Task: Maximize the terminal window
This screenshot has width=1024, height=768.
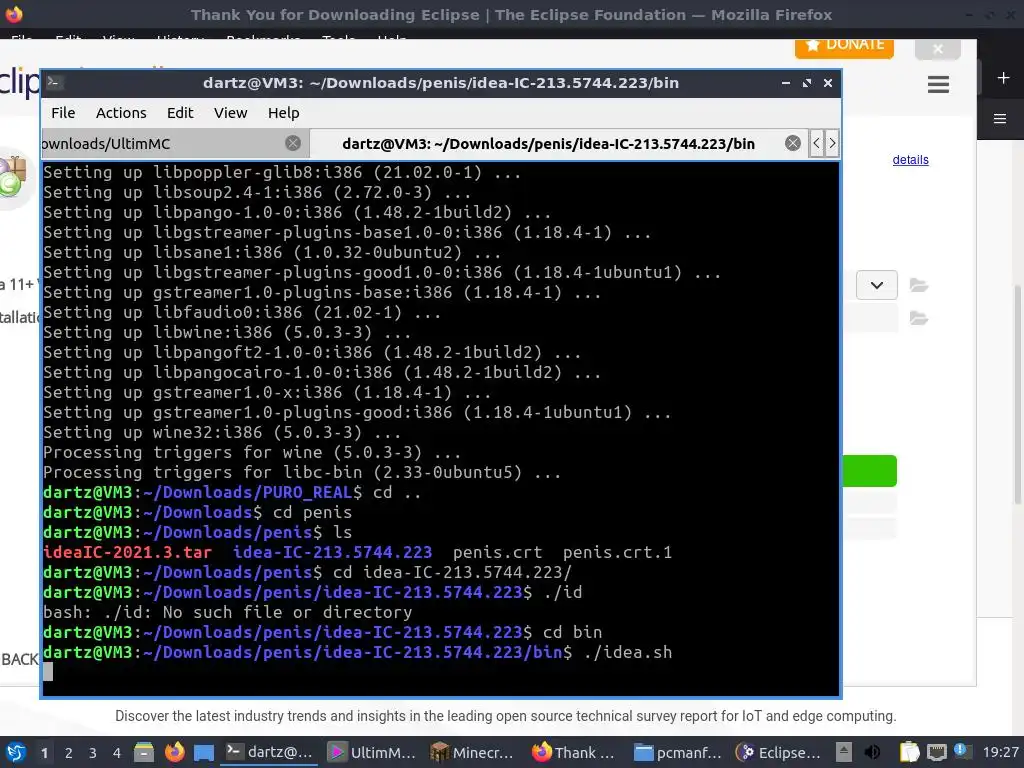Action: (807, 83)
